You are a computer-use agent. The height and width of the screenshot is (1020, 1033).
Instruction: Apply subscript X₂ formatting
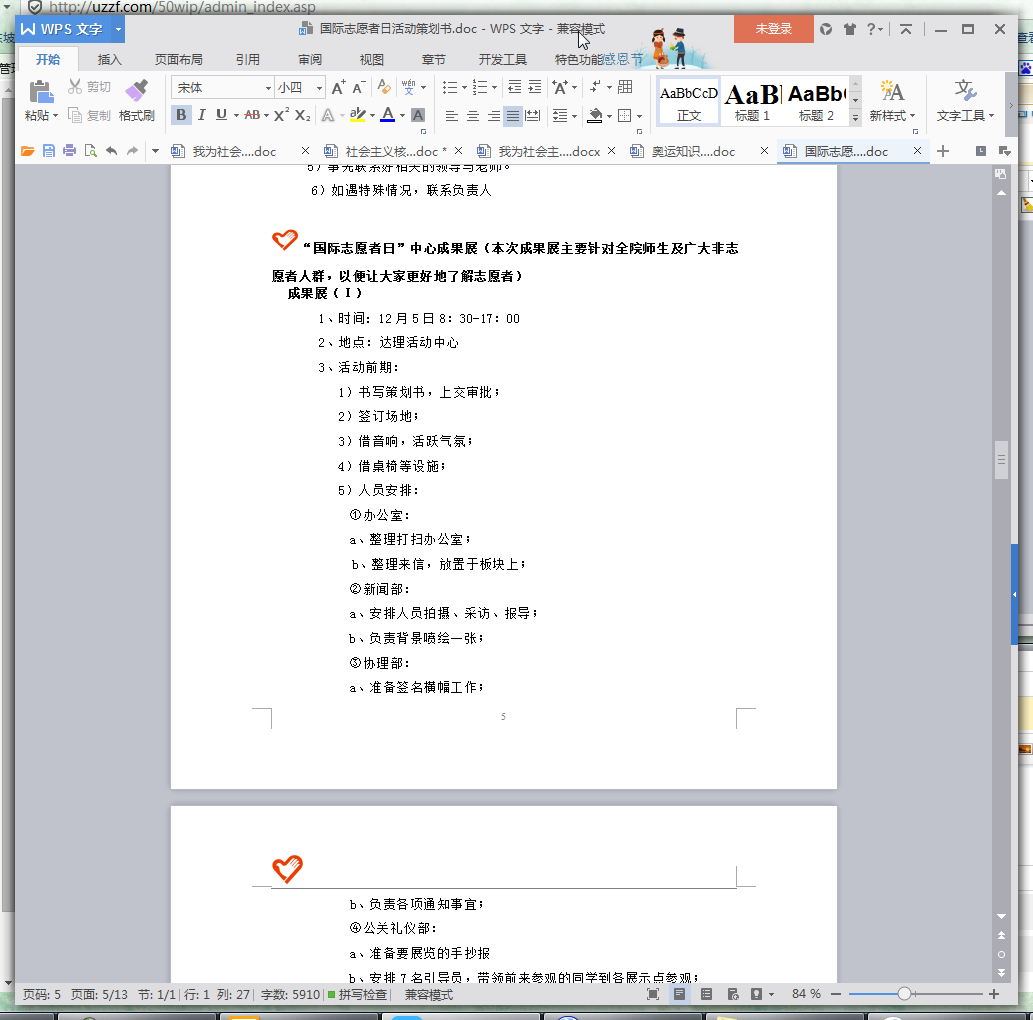pyautogui.click(x=302, y=115)
